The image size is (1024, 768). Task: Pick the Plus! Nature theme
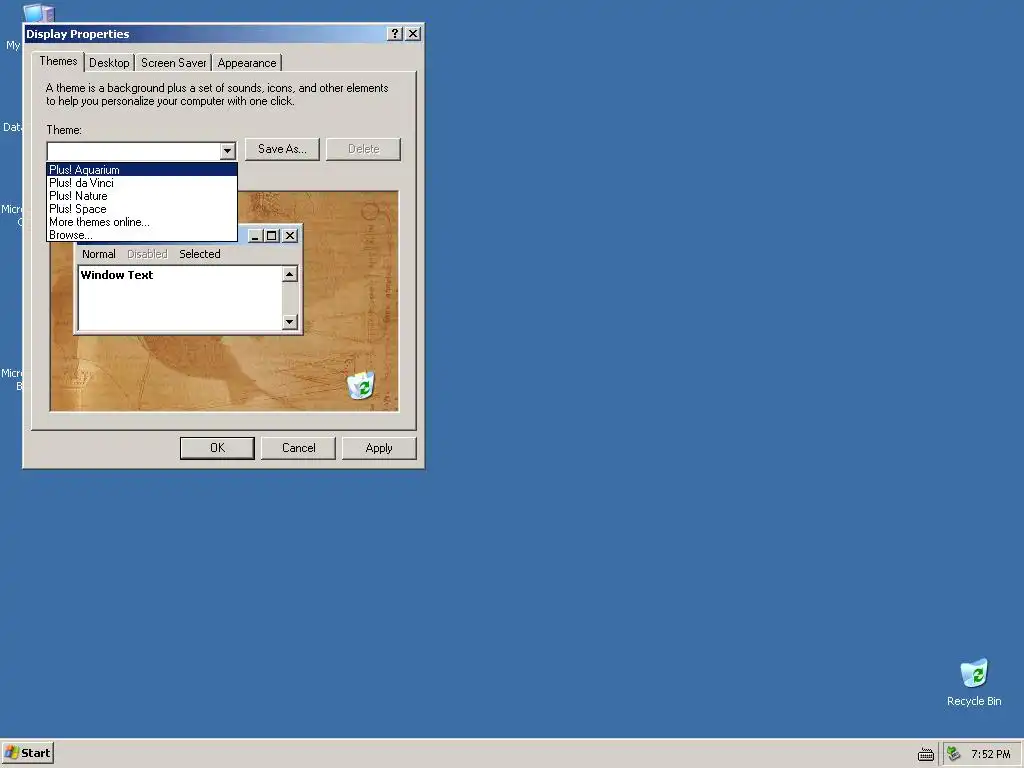pos(142,196)
